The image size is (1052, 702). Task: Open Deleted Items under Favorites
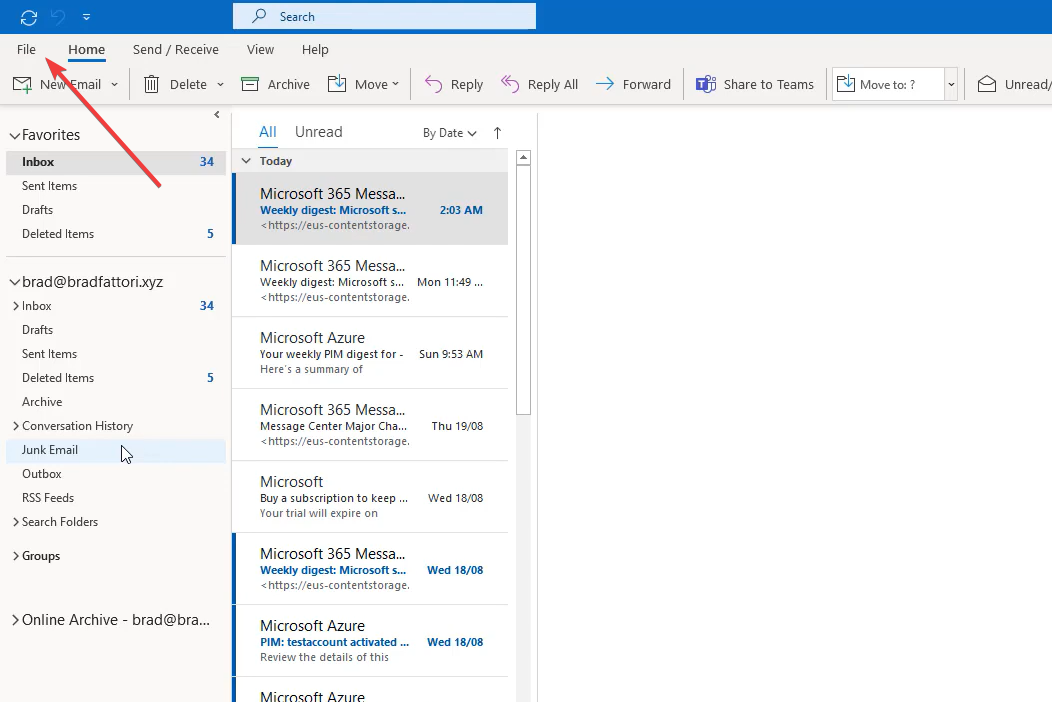(x=116, y=234)
